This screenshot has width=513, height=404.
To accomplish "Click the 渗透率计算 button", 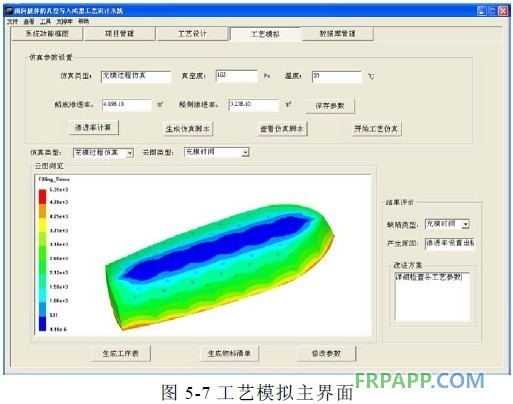I will (93, 127).
